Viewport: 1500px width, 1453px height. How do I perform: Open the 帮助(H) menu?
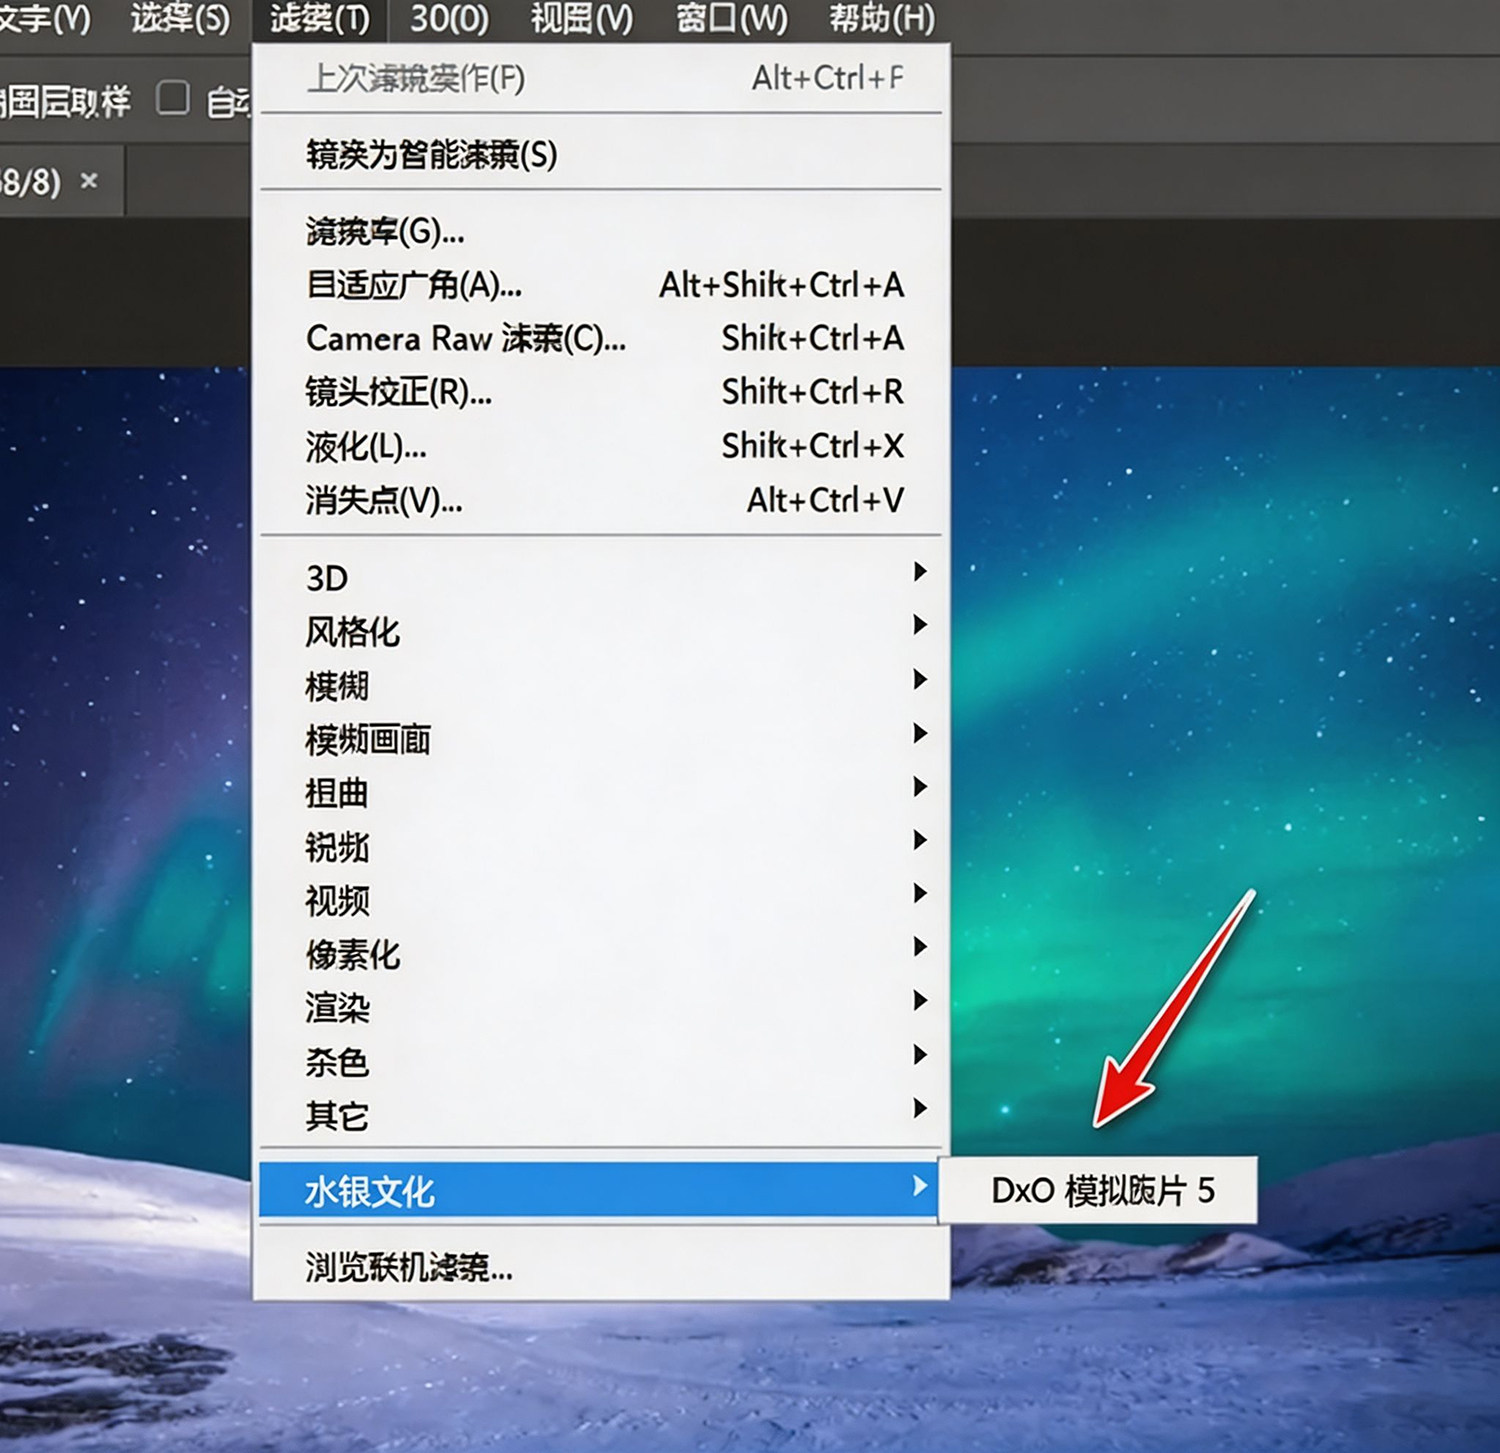pos(882,19)
